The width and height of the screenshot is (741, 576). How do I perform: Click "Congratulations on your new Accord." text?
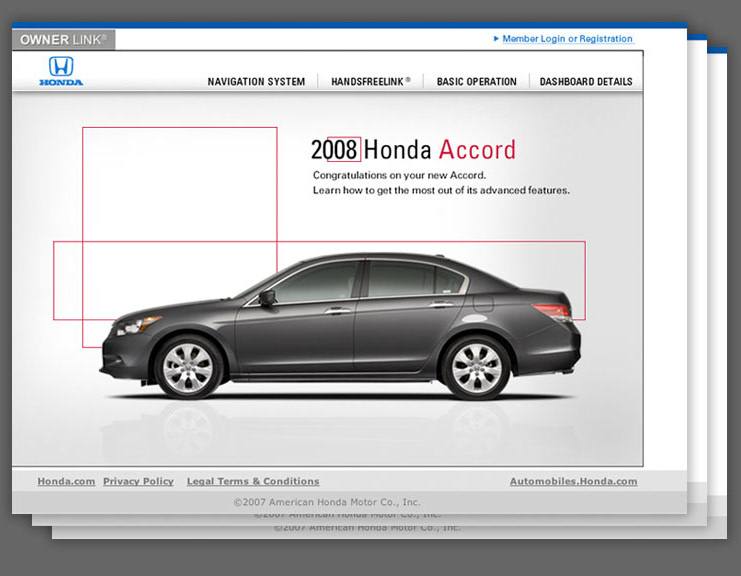[399, 175]
